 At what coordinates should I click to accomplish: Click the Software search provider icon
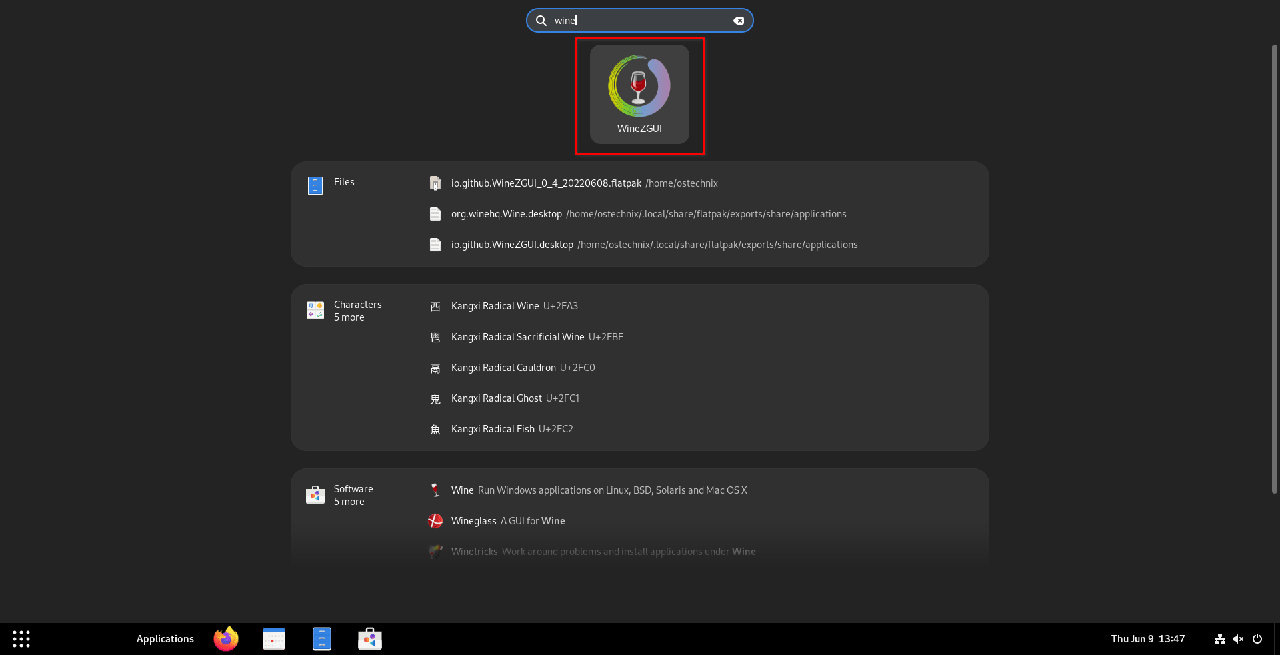click(x=315, y=495)
